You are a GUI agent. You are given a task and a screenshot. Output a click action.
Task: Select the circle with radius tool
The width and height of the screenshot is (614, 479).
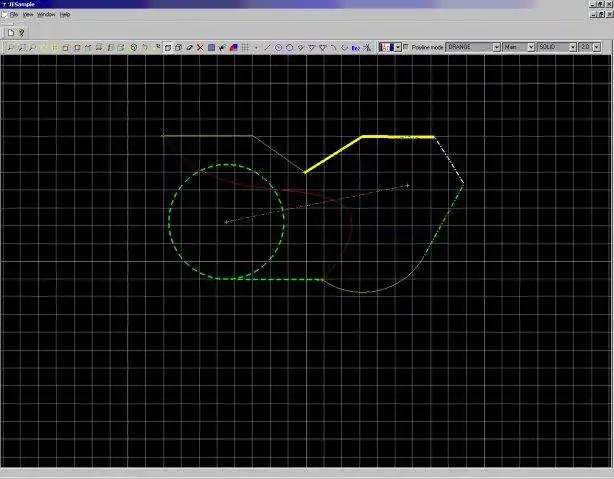(278, 48)
